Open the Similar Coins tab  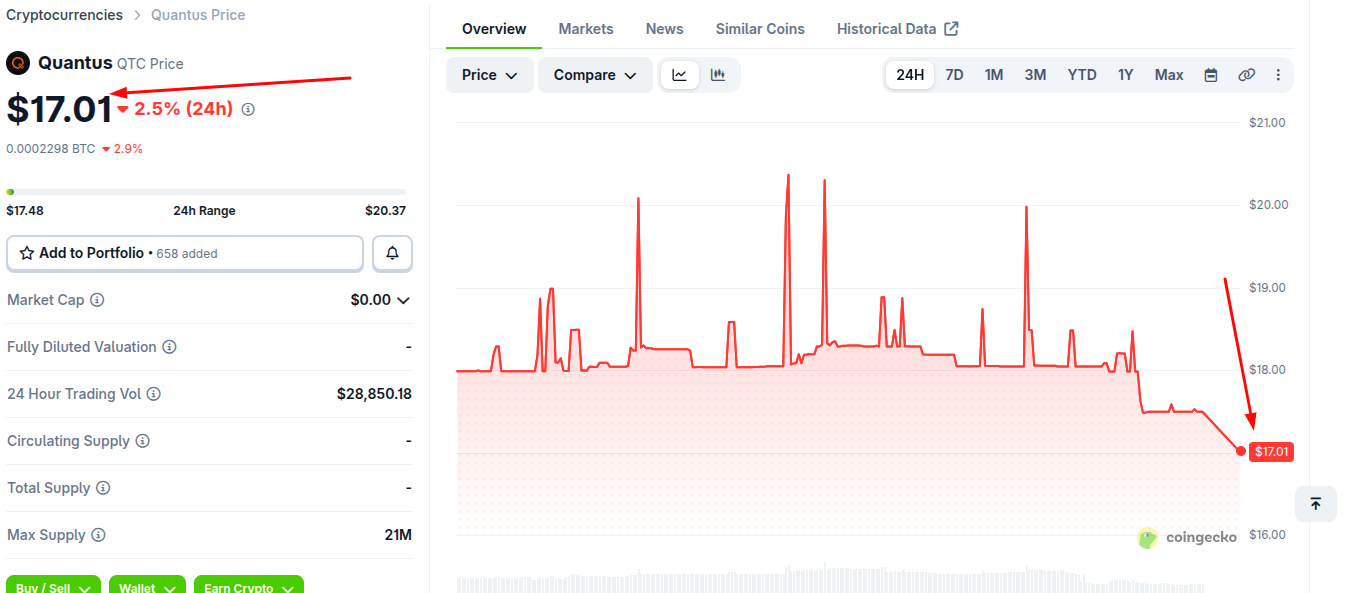(760, 29)
